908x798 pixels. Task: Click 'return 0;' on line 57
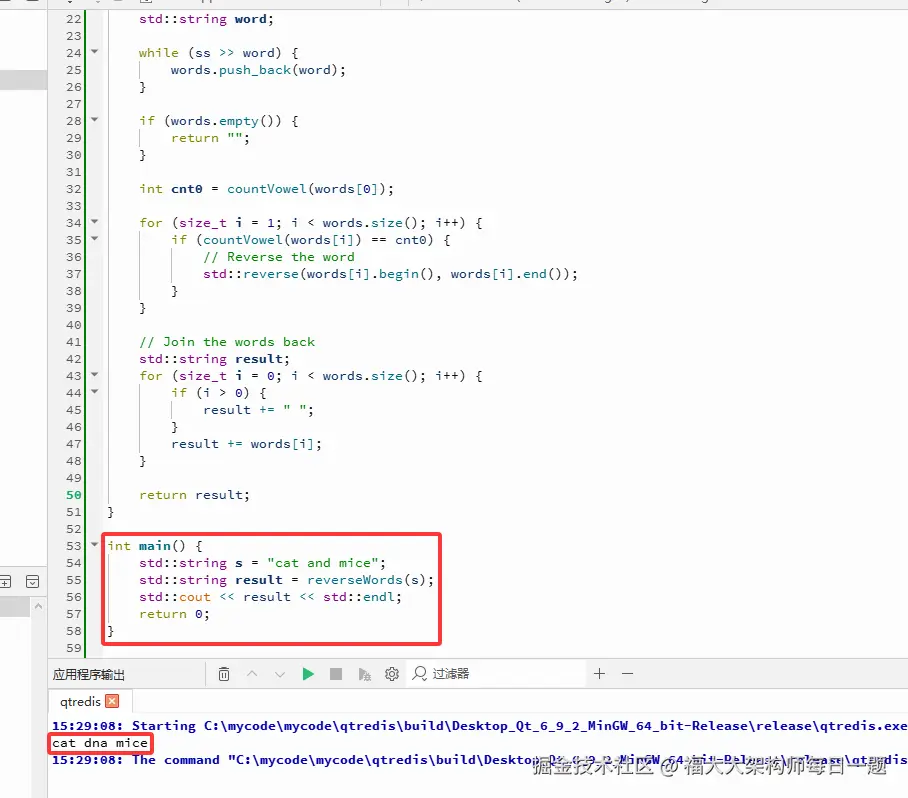(x=174, y=614)
